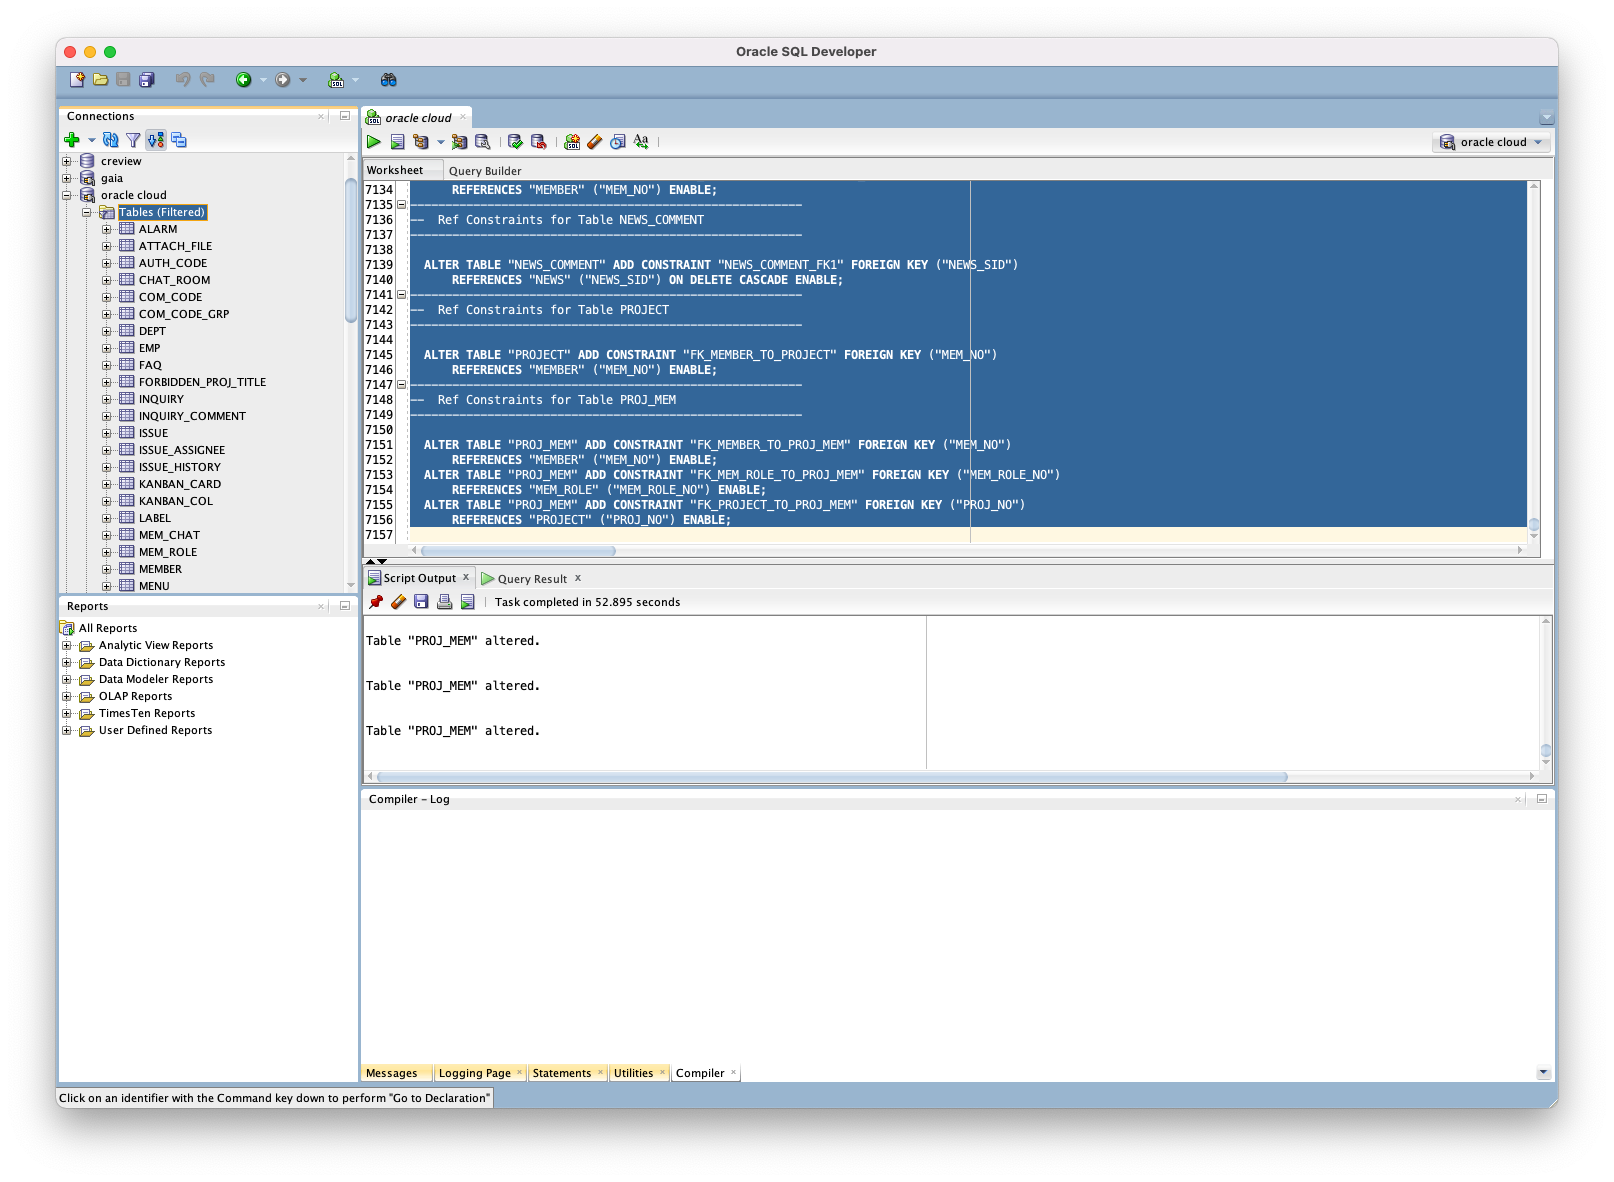
Task: Select the KANBAN_CARD table
Action: 180,484
